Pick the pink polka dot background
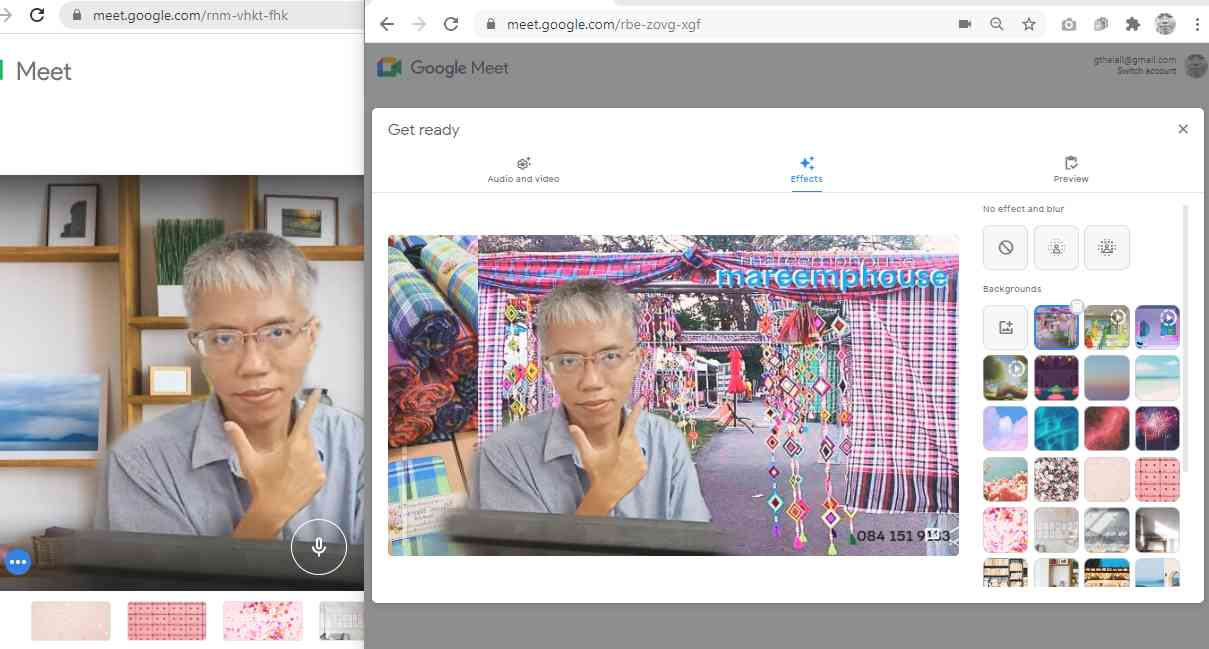 1157,479
